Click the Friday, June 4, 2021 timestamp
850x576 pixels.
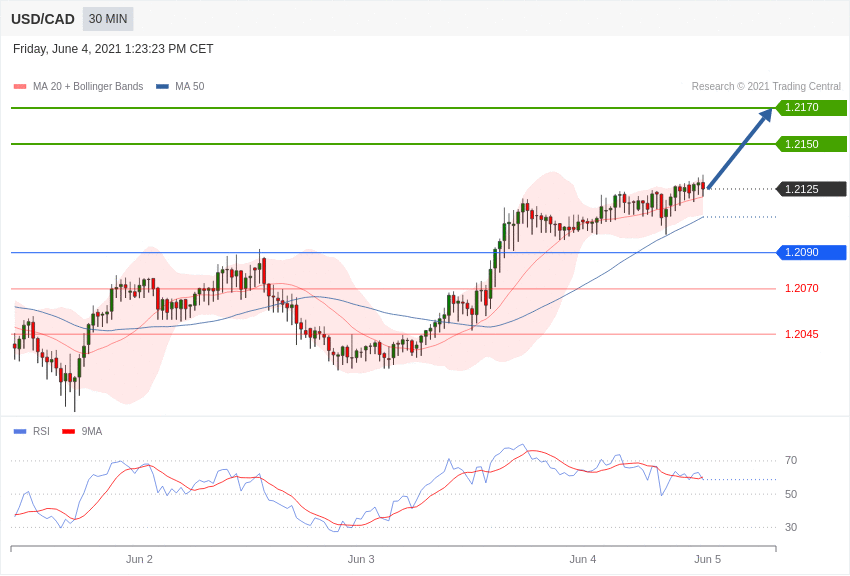(113, 49)
